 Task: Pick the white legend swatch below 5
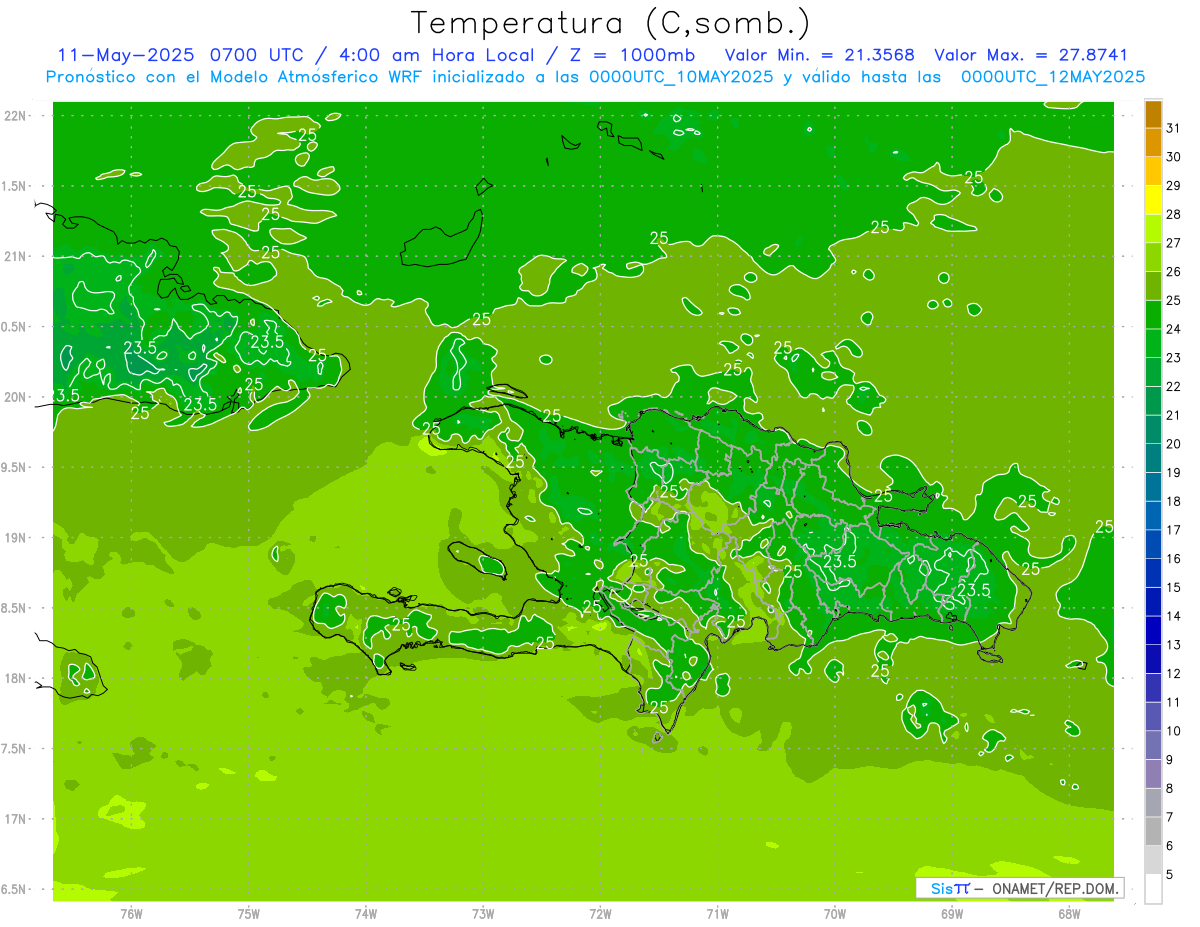coord(1154,888)
